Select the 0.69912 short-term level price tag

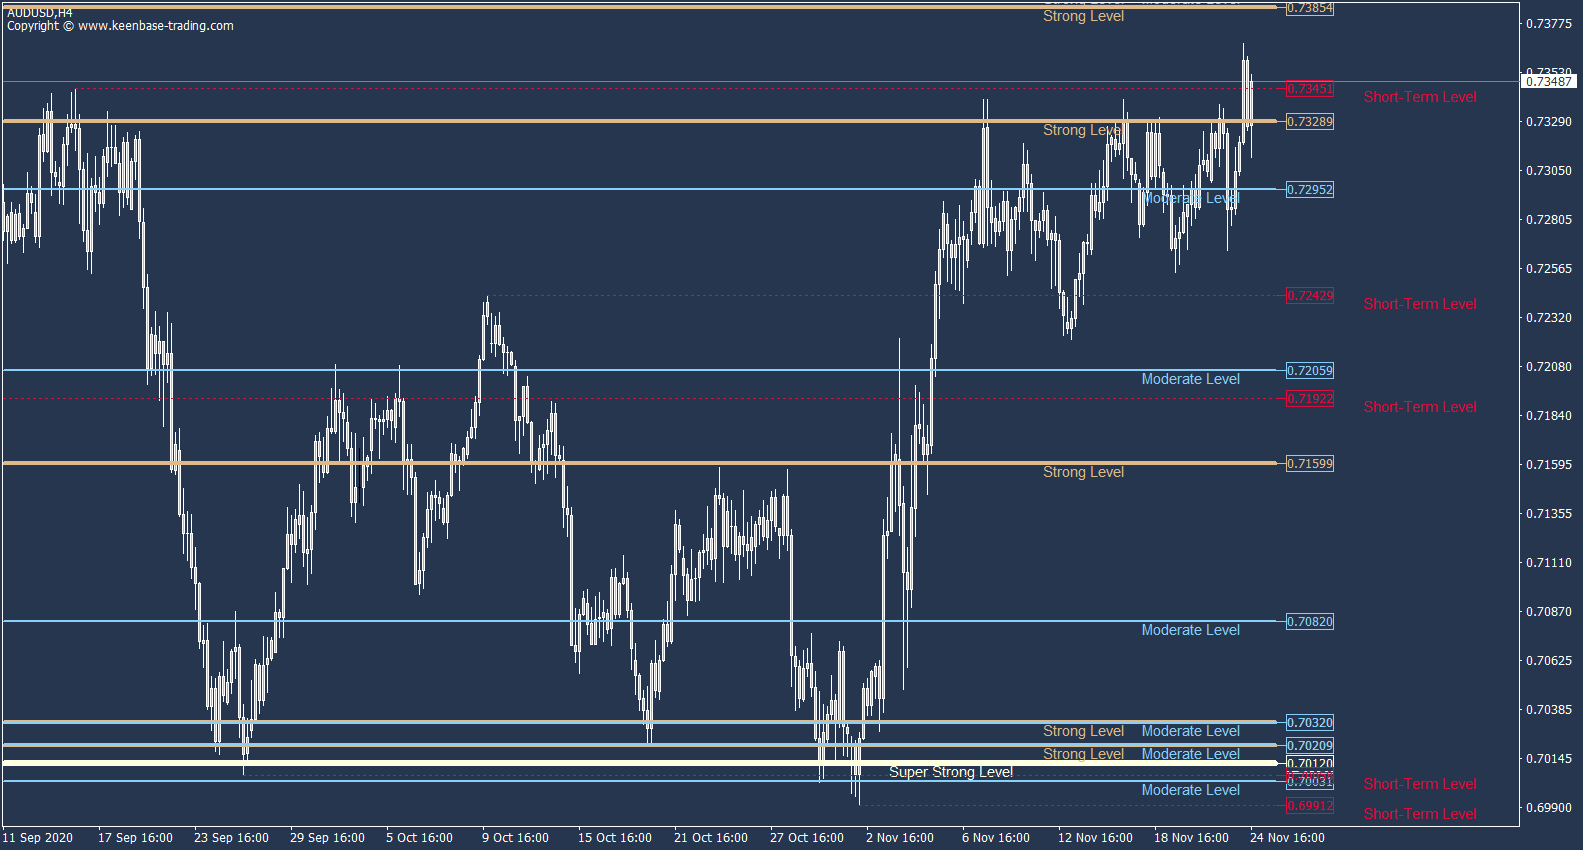click(x=1309, y=806)
